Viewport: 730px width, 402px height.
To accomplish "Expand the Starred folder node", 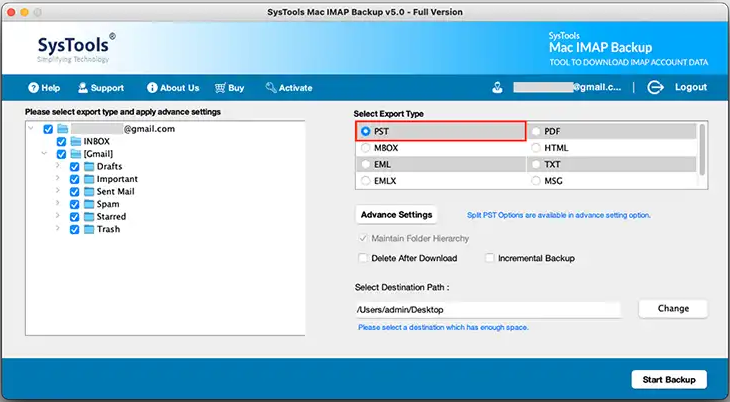I will 58,215.
